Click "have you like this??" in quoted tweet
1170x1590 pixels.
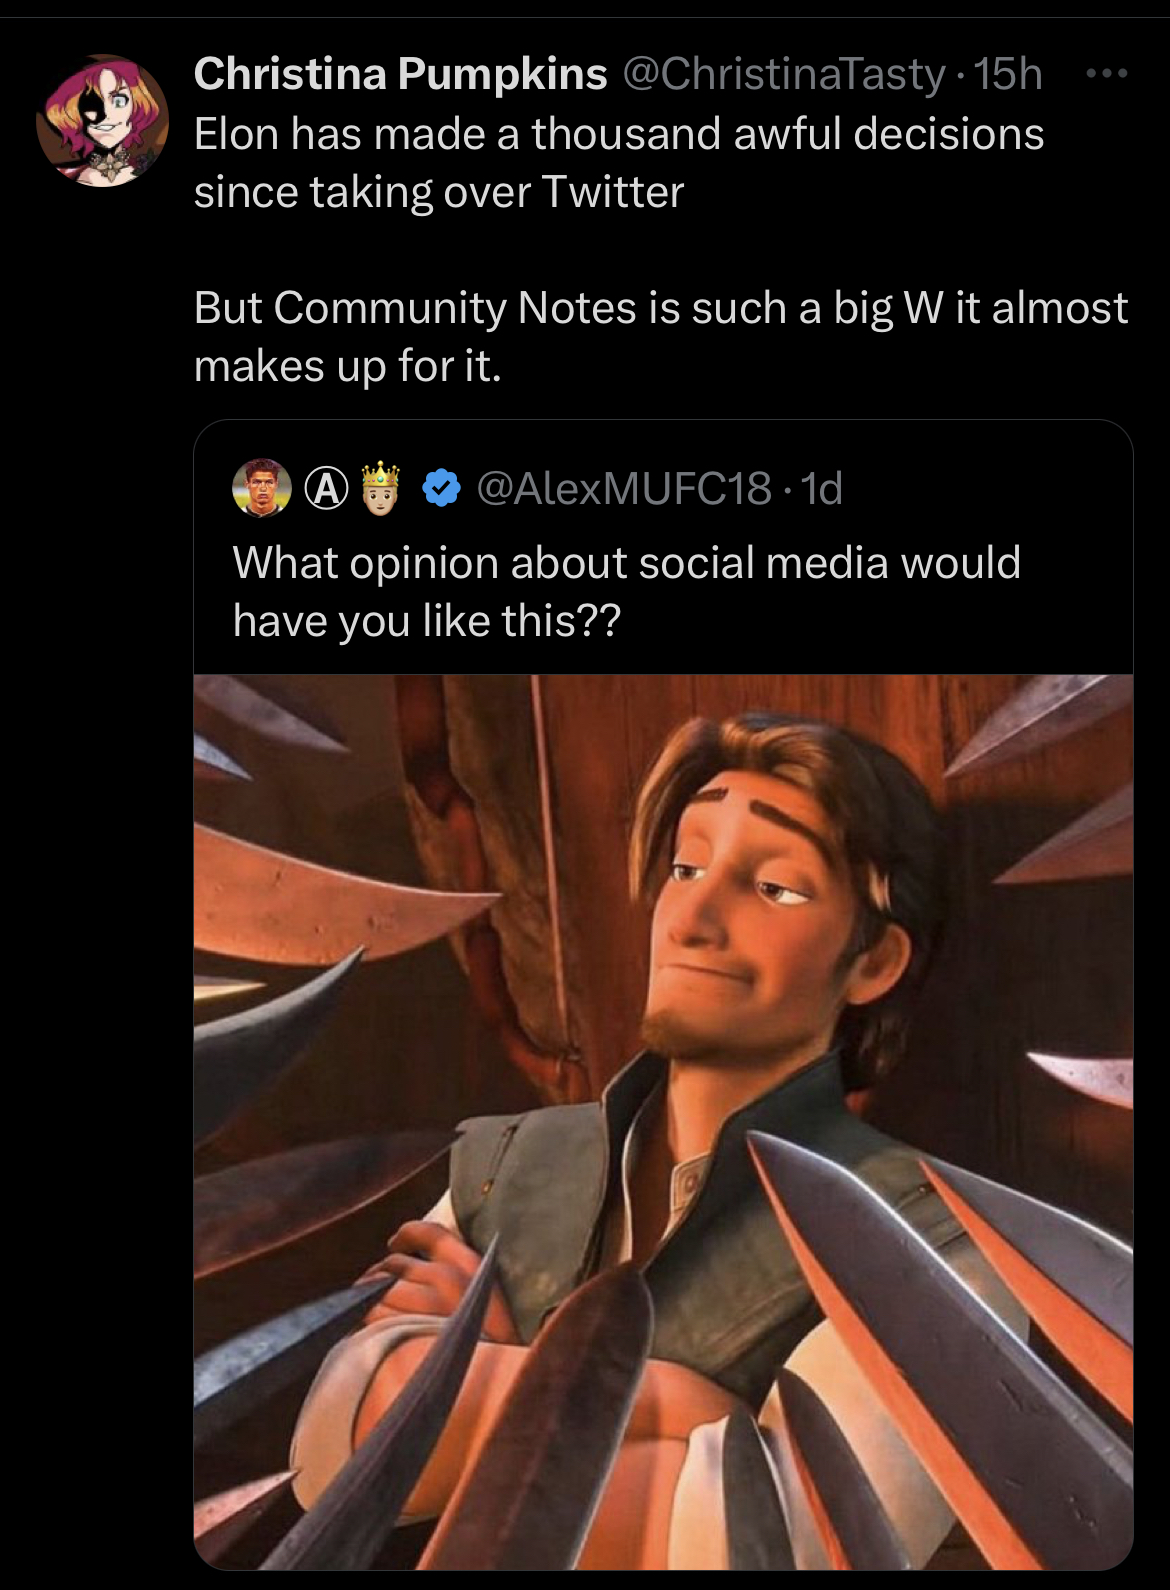[427, 622]
